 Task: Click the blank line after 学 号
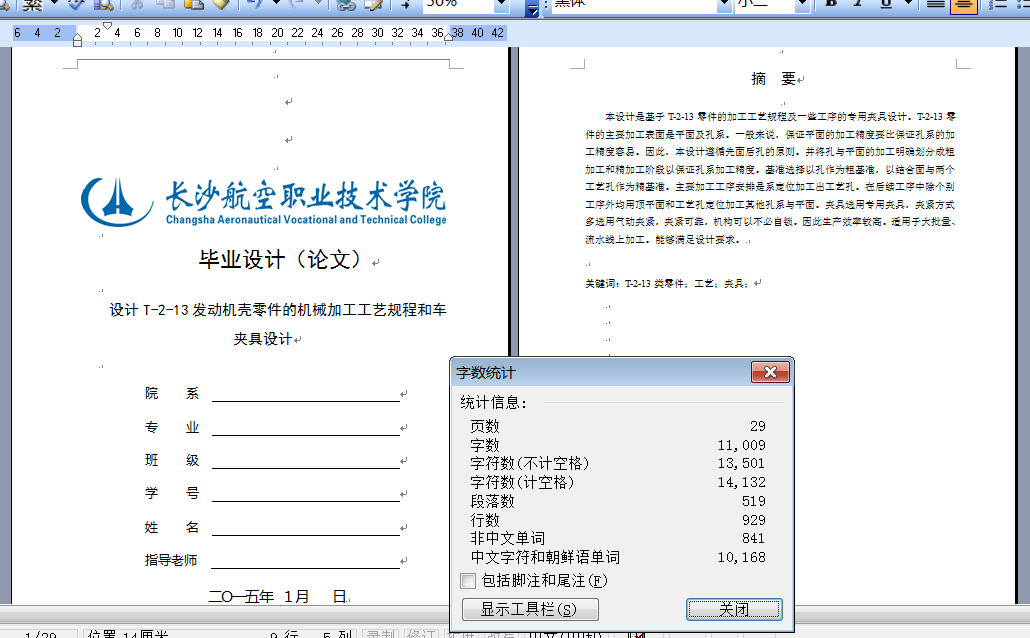tap(305, 493)
